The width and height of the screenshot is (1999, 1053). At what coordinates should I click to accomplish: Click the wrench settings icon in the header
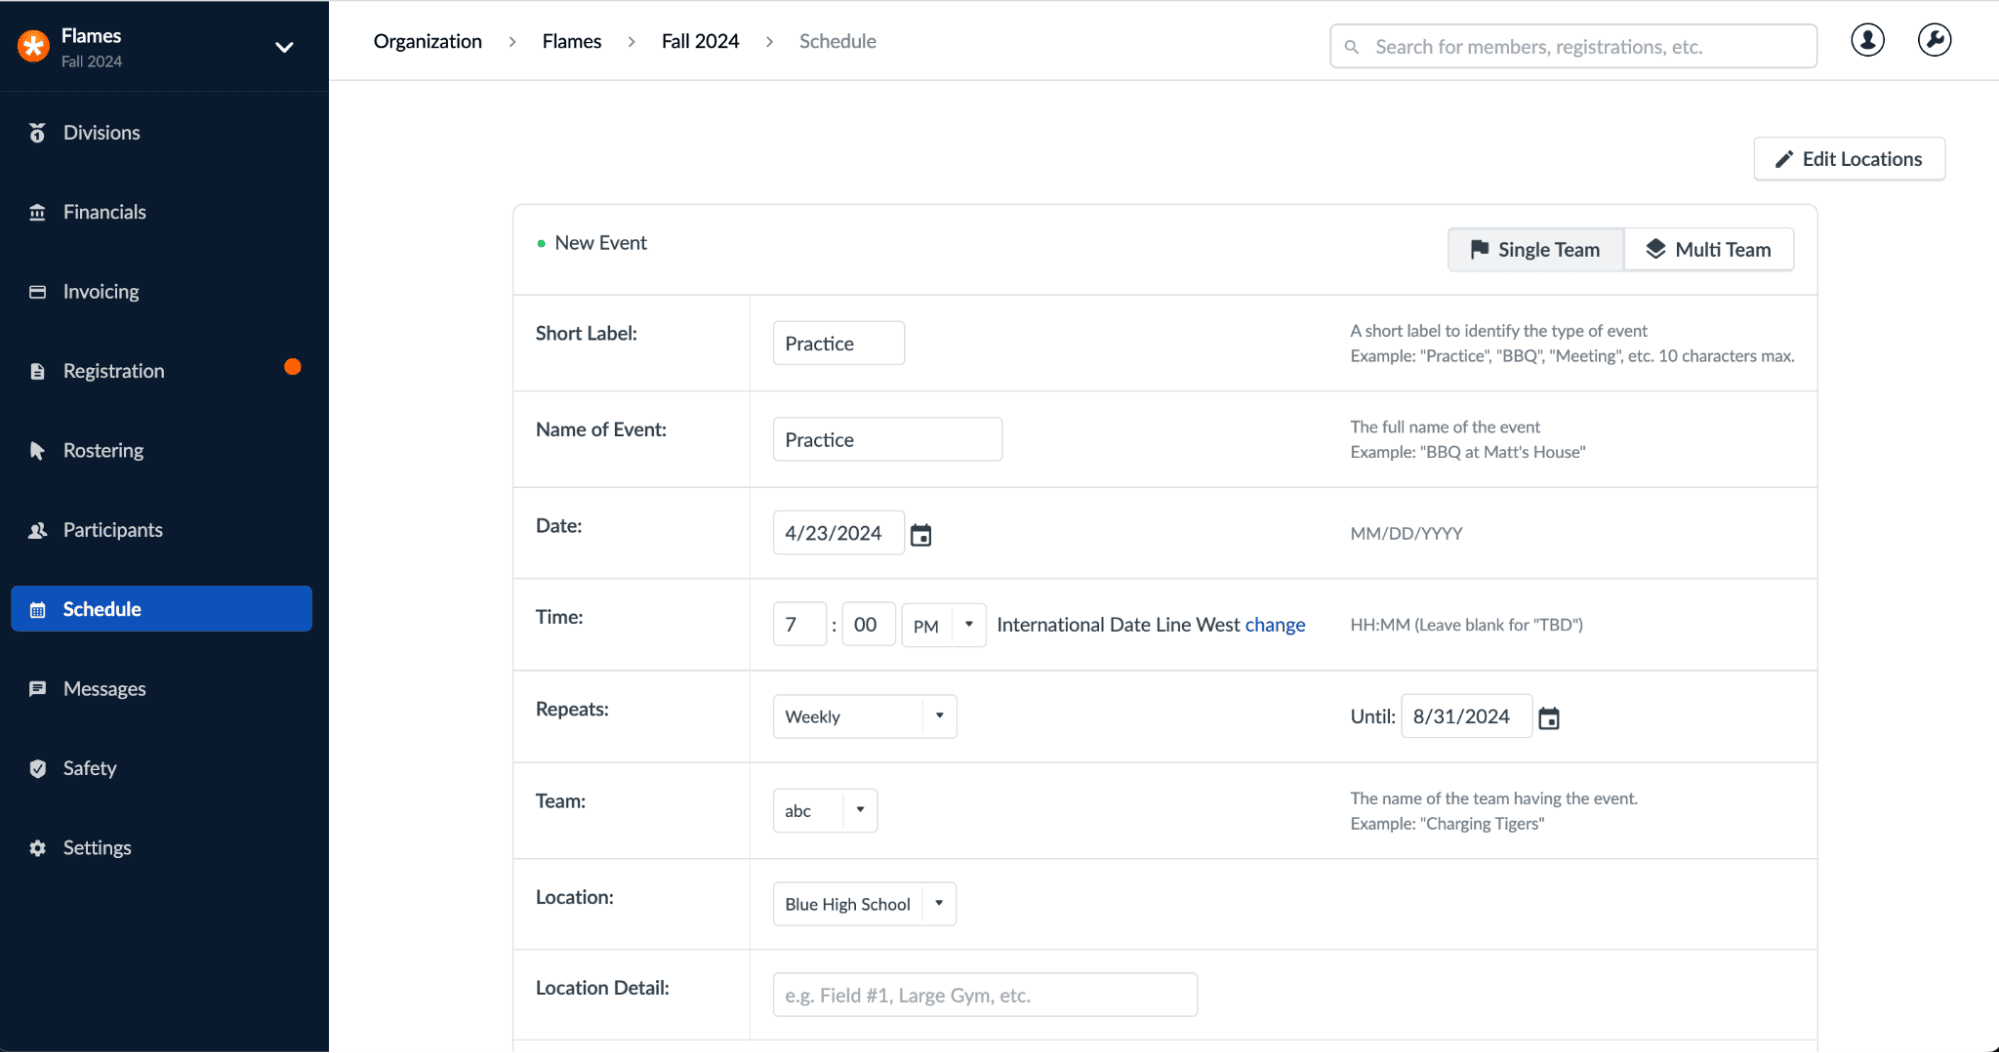pyautogui.click(x=1934, y=40)
